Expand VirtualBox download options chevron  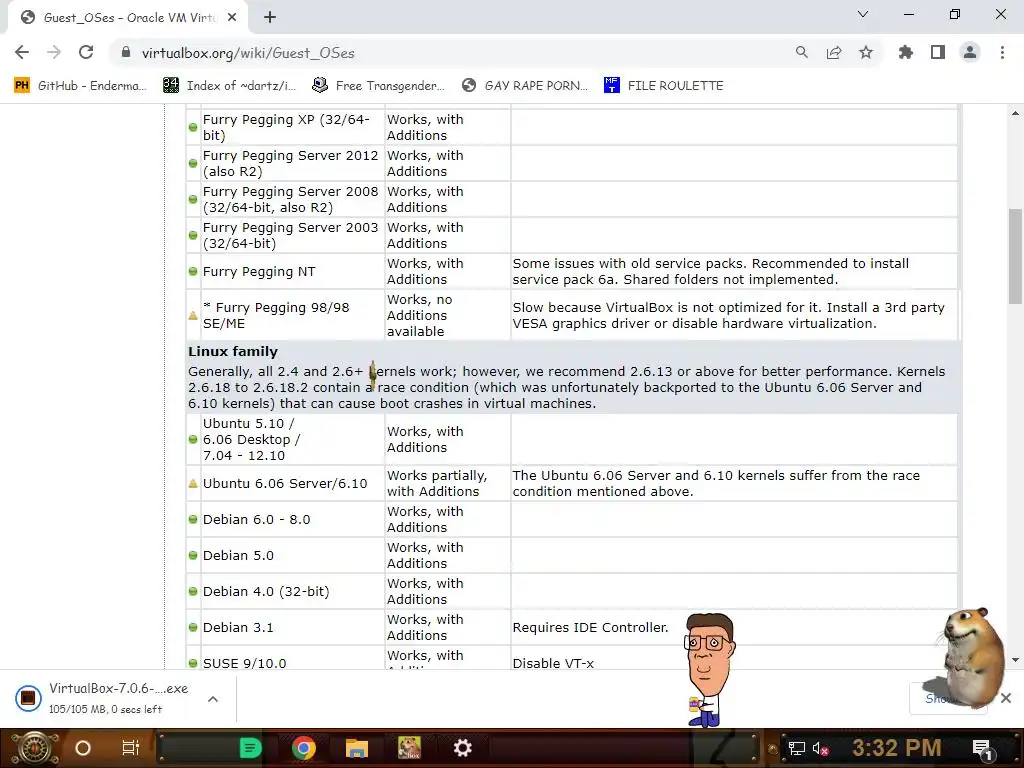coord(213,699)
